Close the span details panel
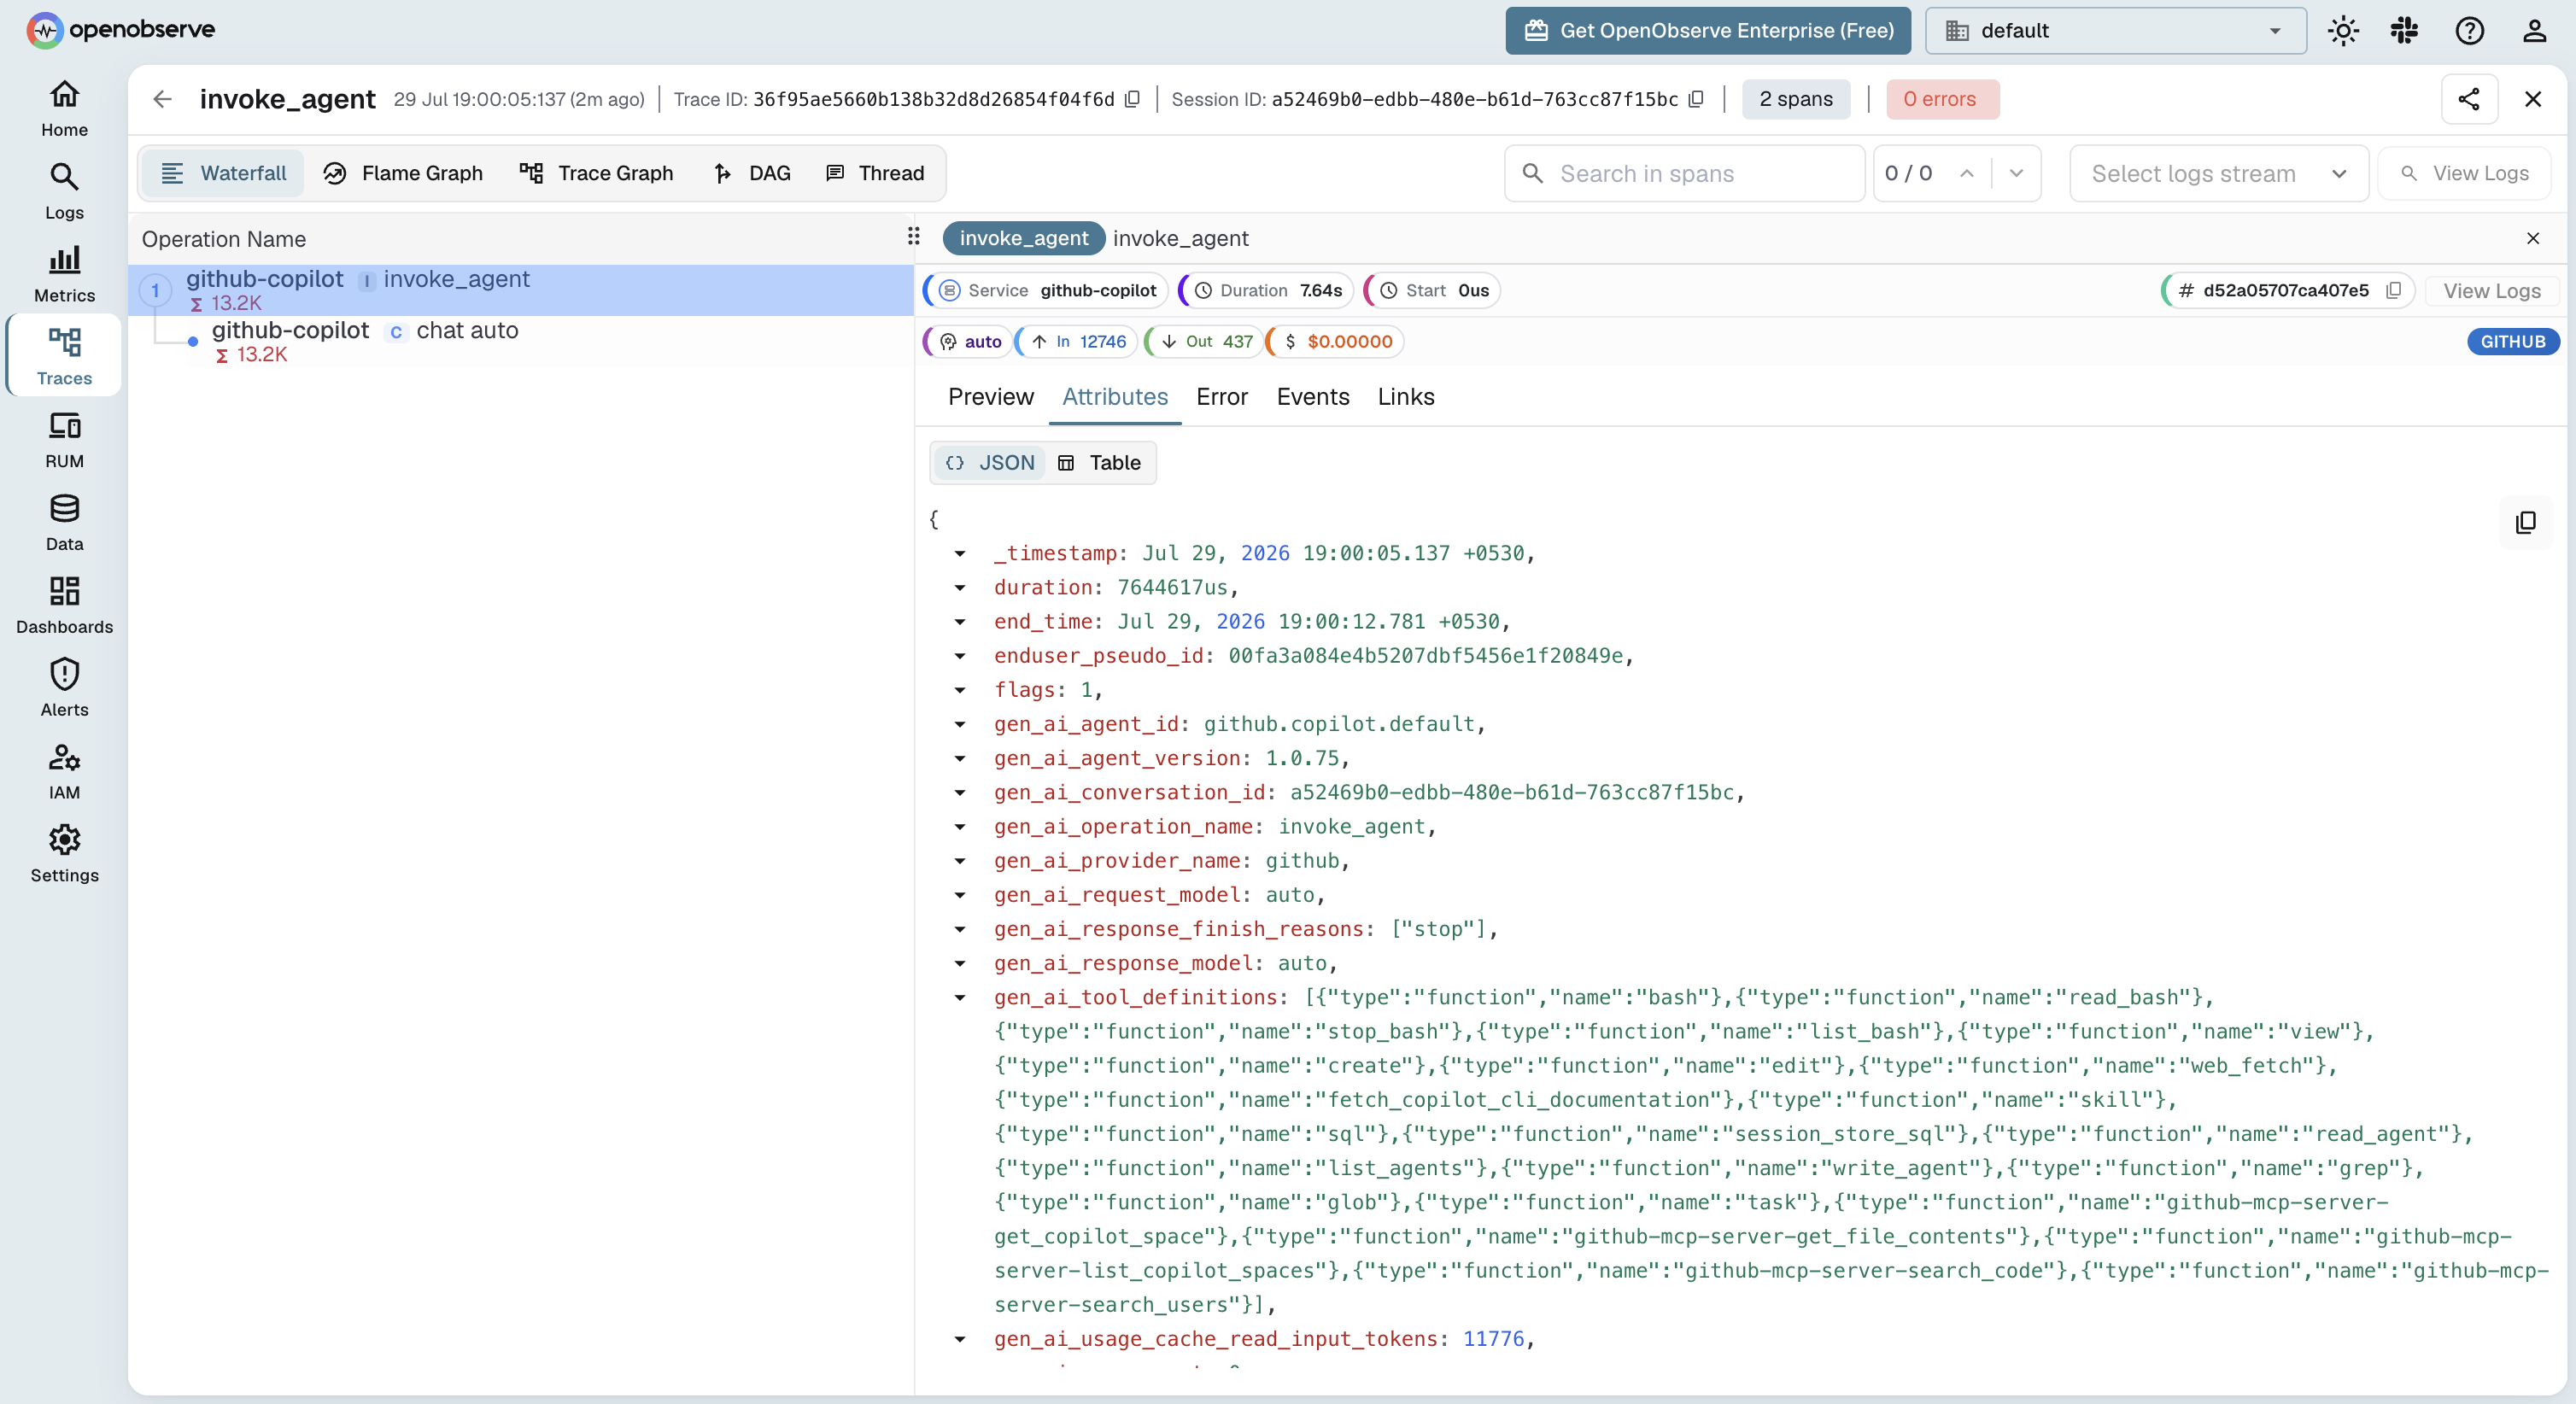Image resolution: width=2576 pixels, height=1404 pixels. [x=2532, y=238]
